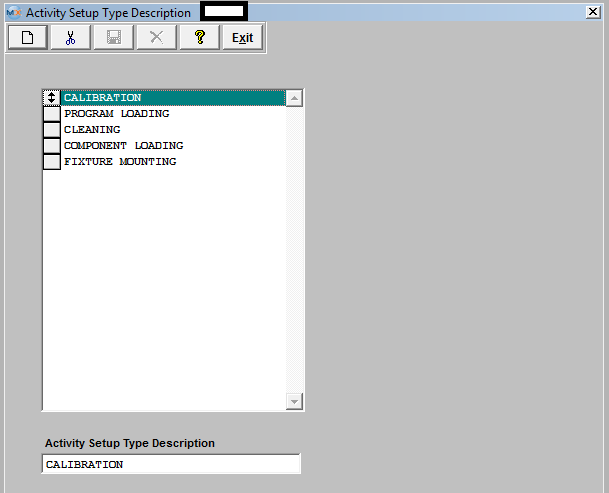Click the Cut scissors toolbar icon
This screenshot has height=493, width=609.
tap(70, 38)
